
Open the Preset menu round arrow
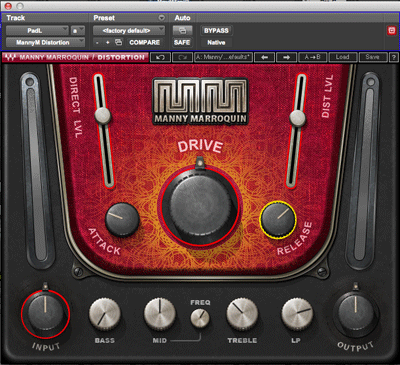click(x=162, y=18)
